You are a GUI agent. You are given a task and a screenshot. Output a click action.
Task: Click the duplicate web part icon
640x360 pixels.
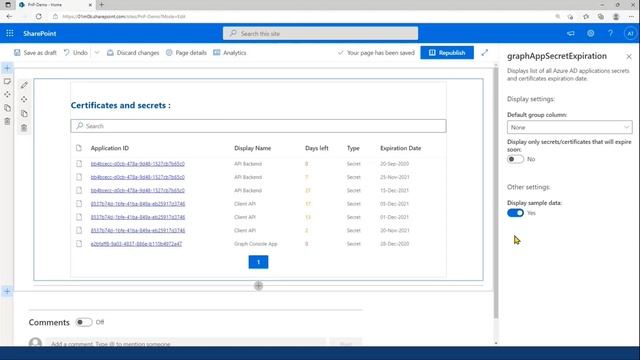pos(24,113)
